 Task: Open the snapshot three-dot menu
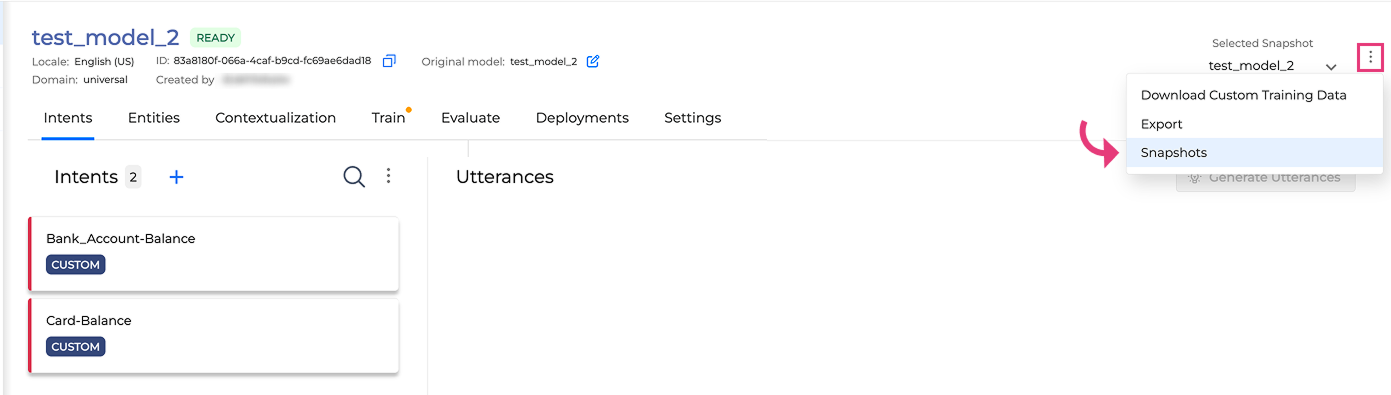1370,58
